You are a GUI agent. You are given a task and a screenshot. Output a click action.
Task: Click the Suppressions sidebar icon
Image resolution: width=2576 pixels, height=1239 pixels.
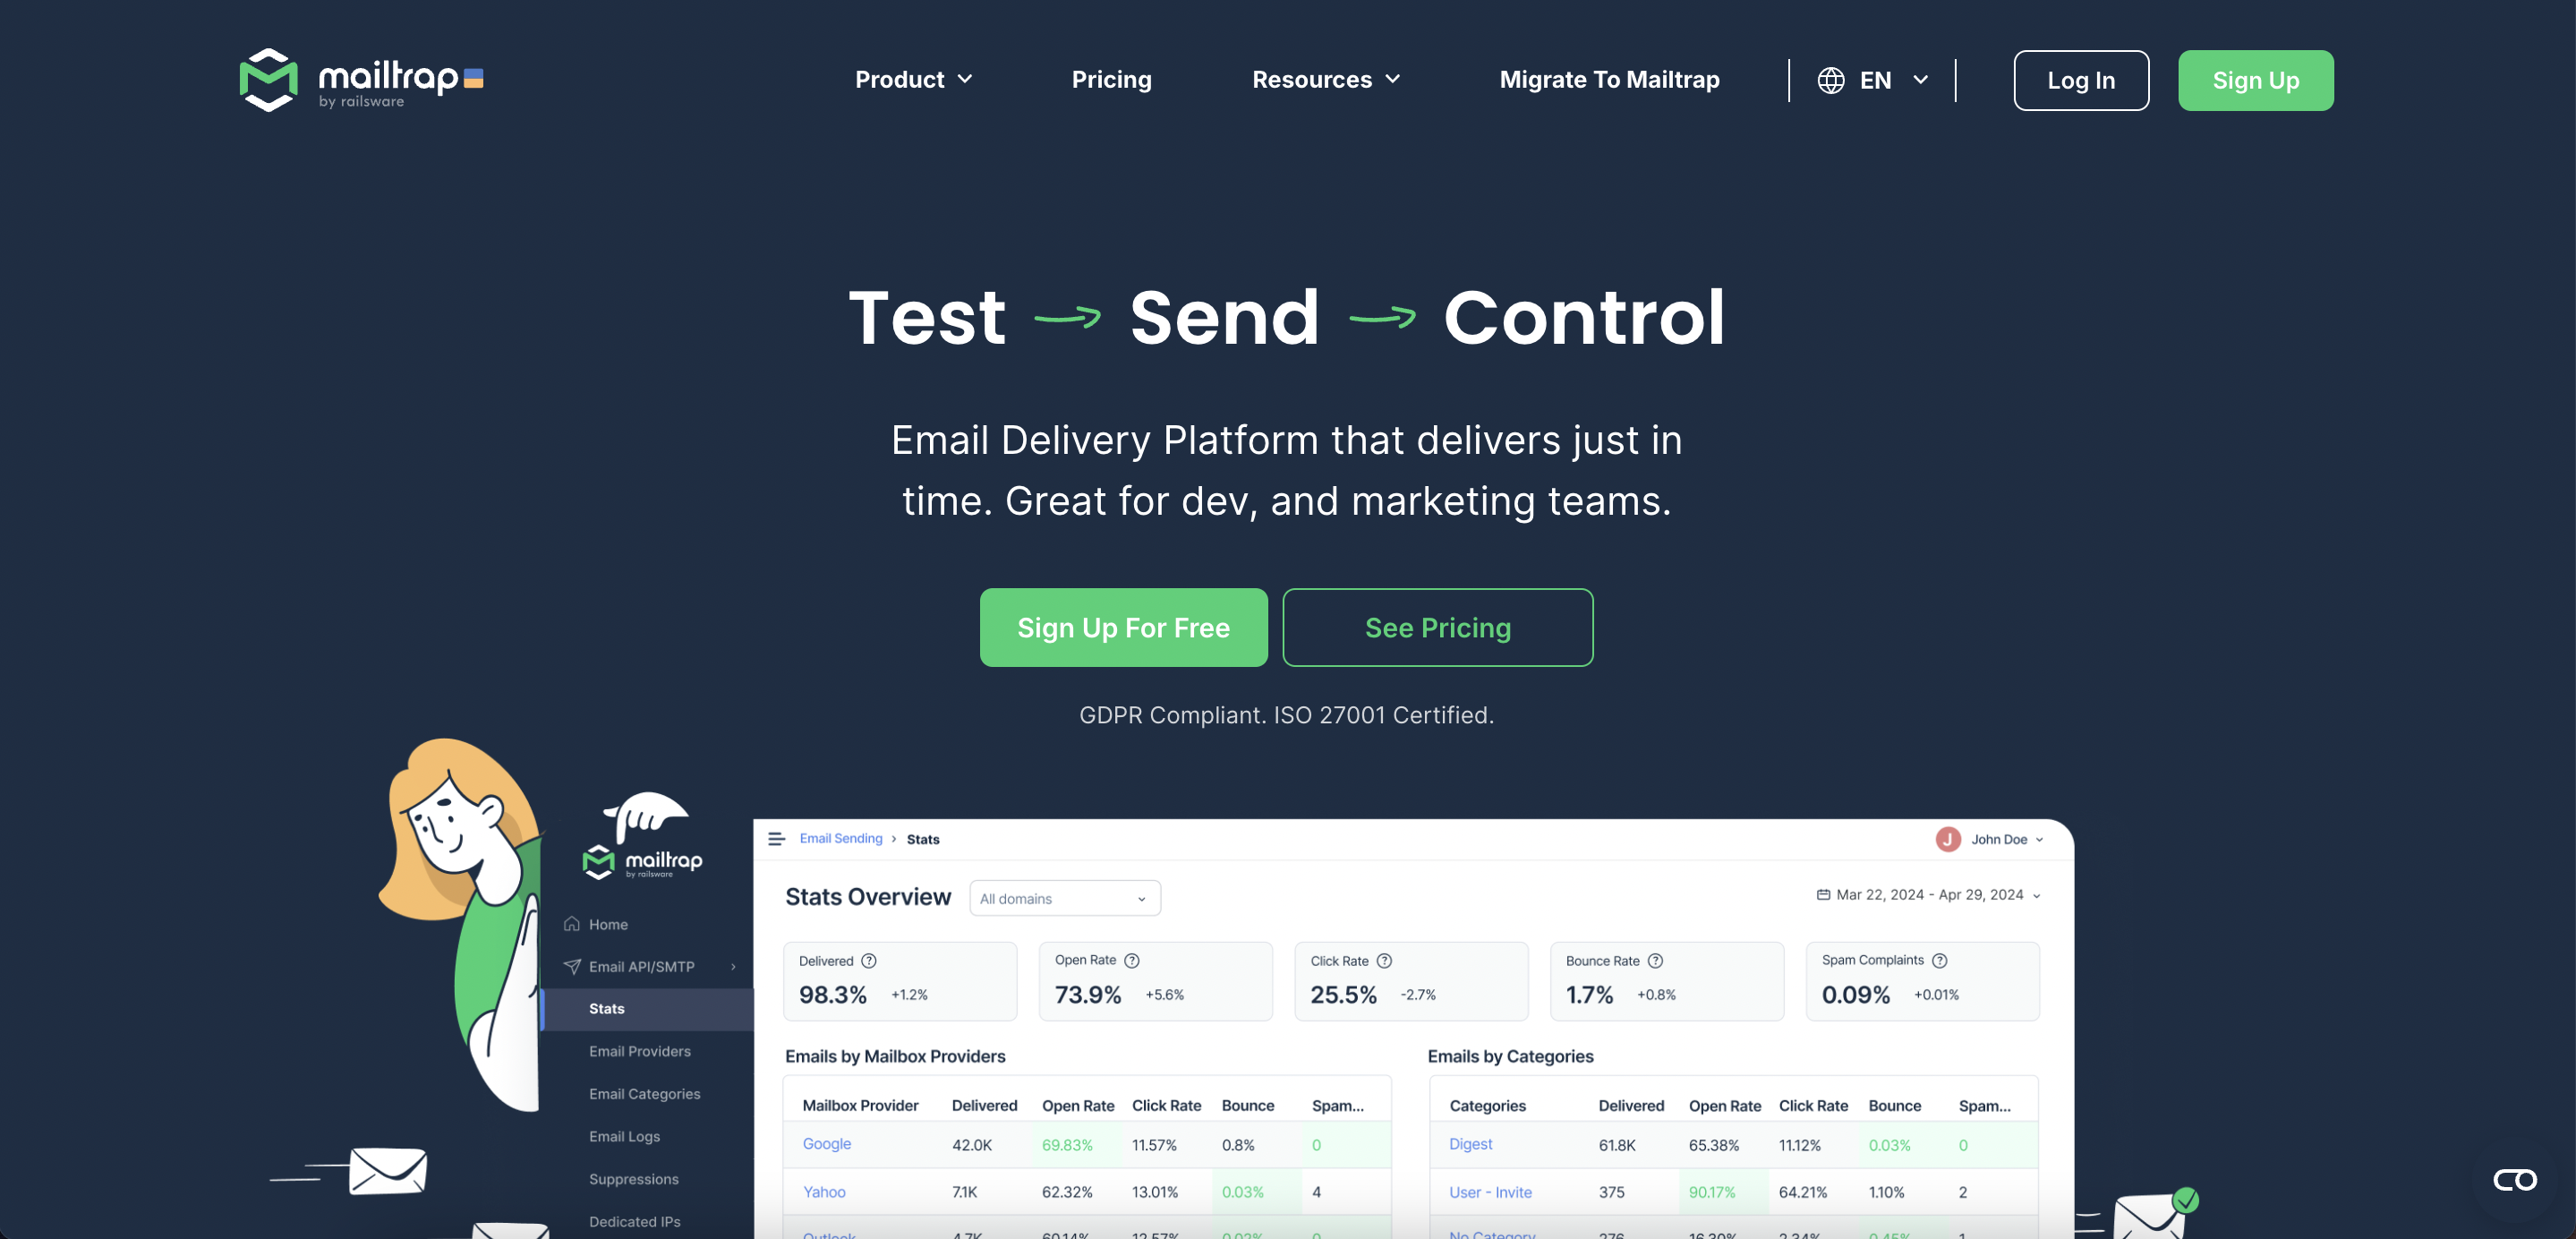point(634,1178)
